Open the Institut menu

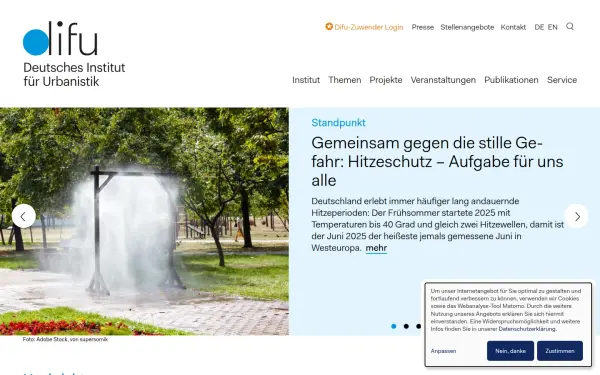tap(306, 80)
